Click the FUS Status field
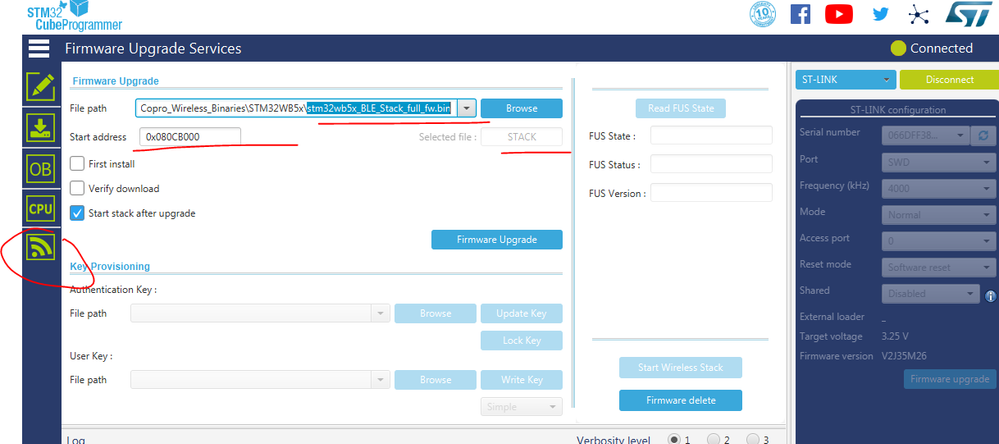This screenshot has width=999, height=444. coord(711,164)
